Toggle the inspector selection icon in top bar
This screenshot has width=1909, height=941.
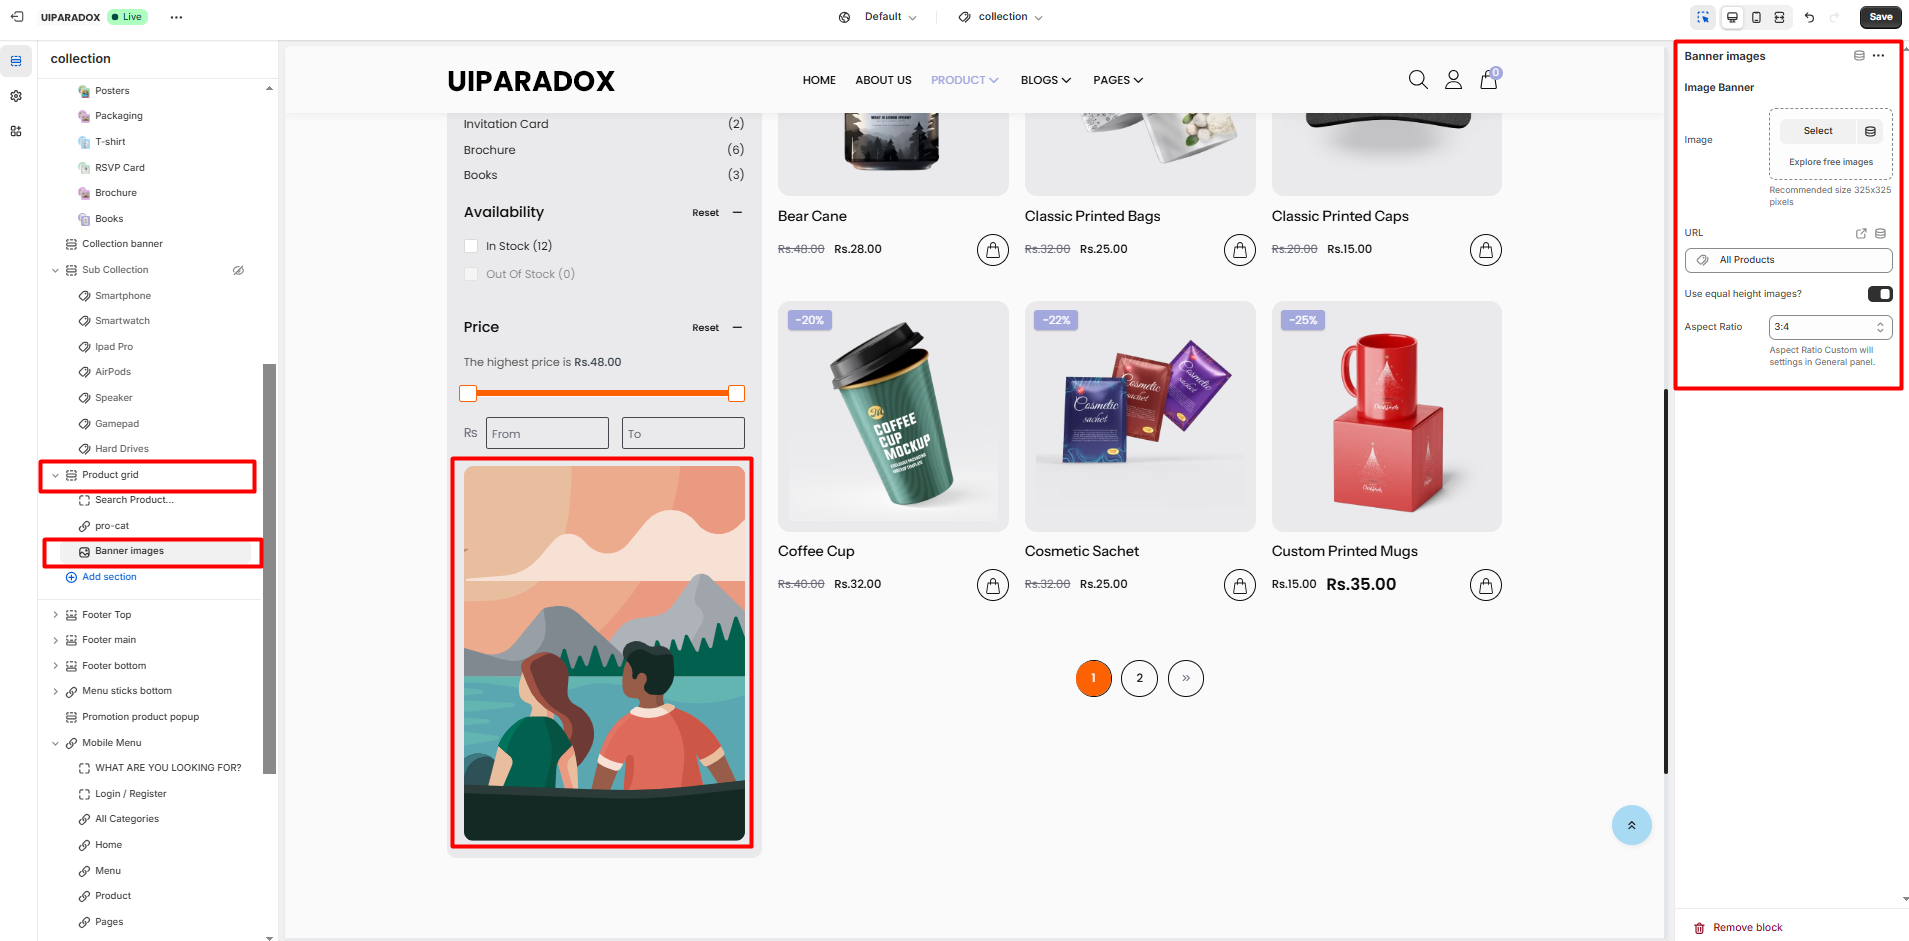click(x=1703, y=17)
